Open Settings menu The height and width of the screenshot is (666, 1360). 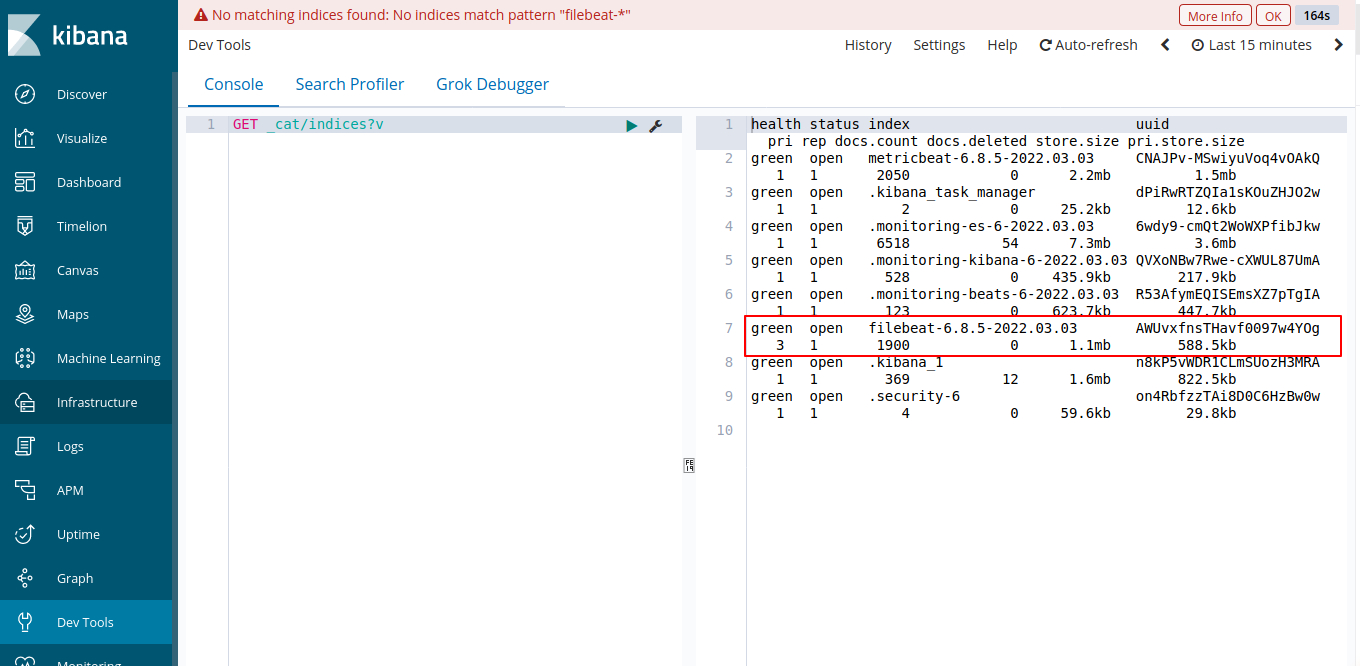pyautogui.click(x=939, y=45)
